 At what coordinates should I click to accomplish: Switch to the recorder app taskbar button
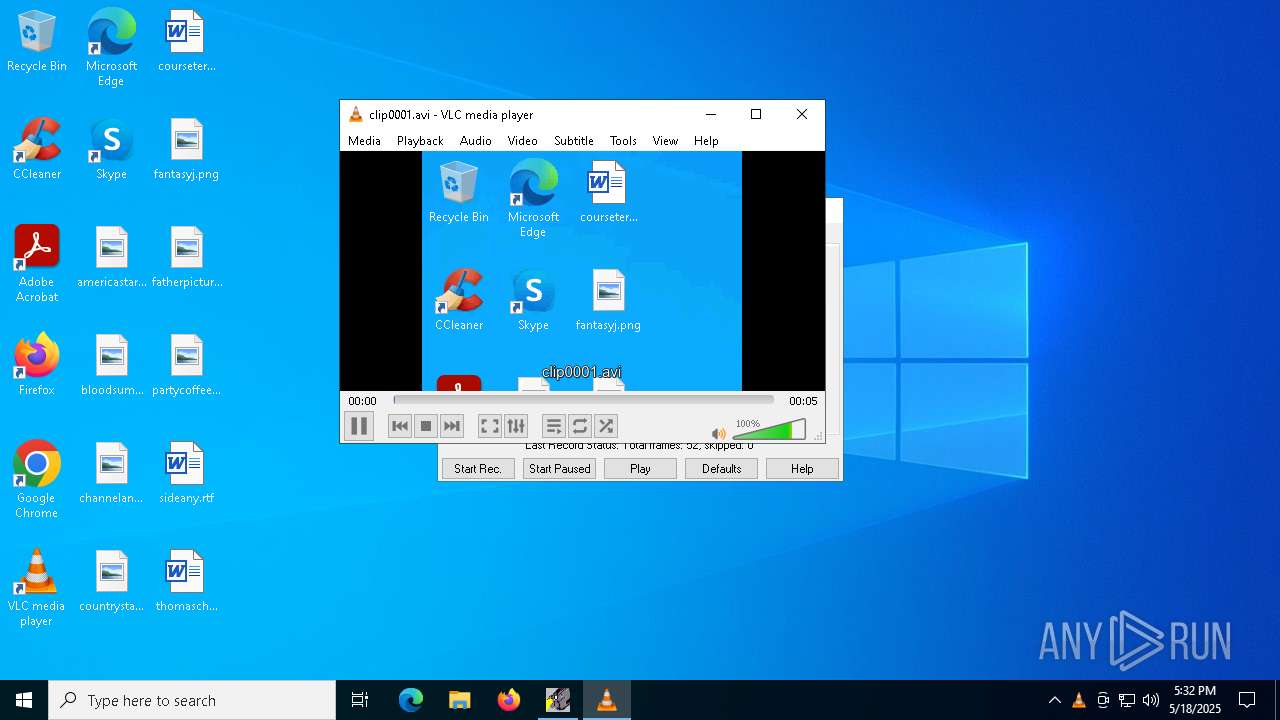click(x=557, y=700)
